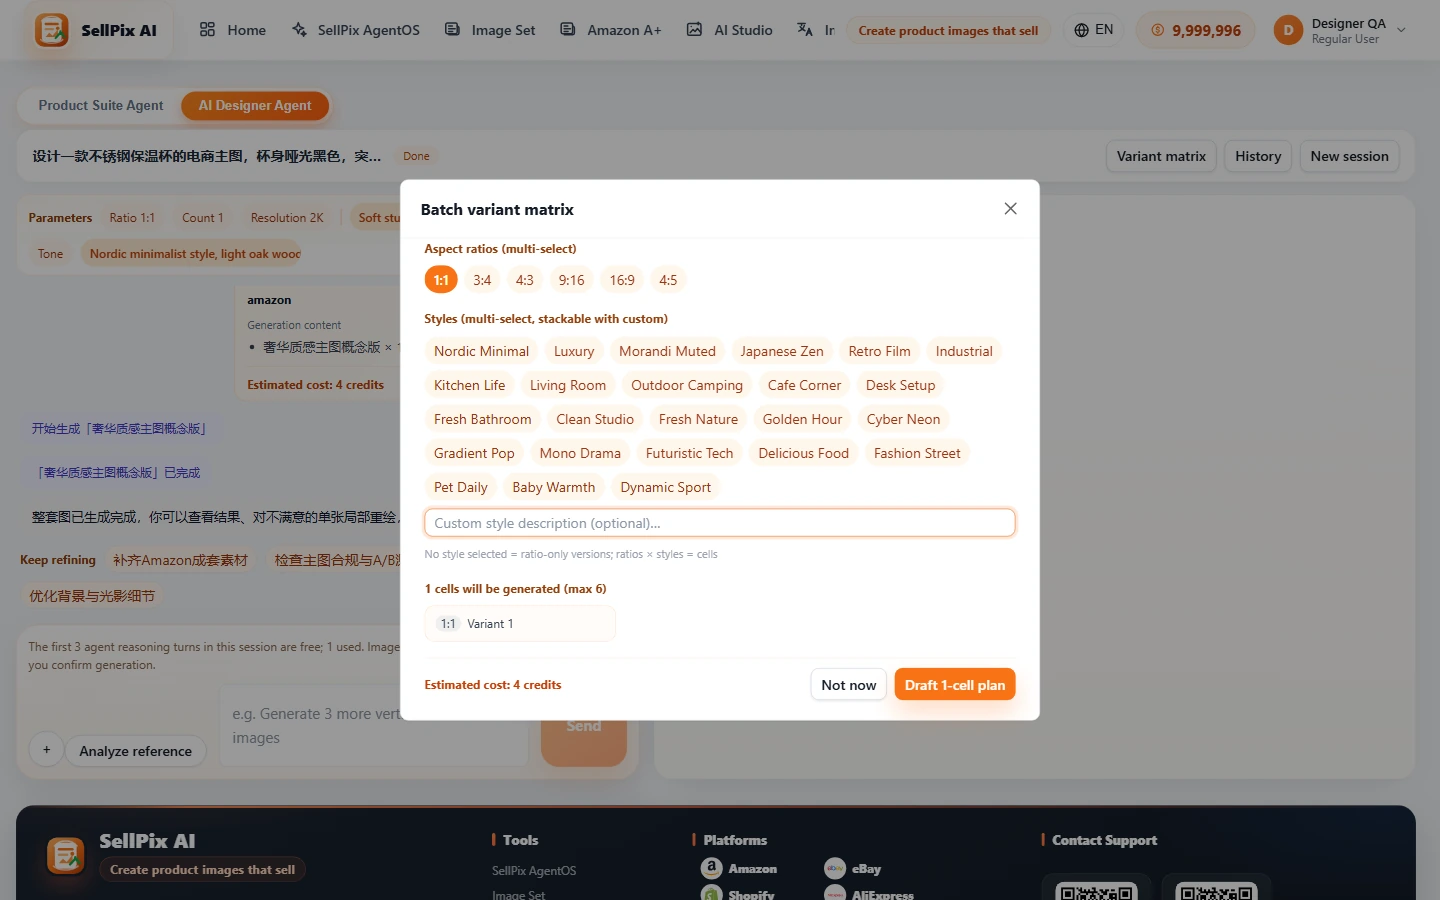Viewport: 1440px width, 900px height.
Task: Click the SellPix AI logo icon in header
Action: tap(52, 30)
